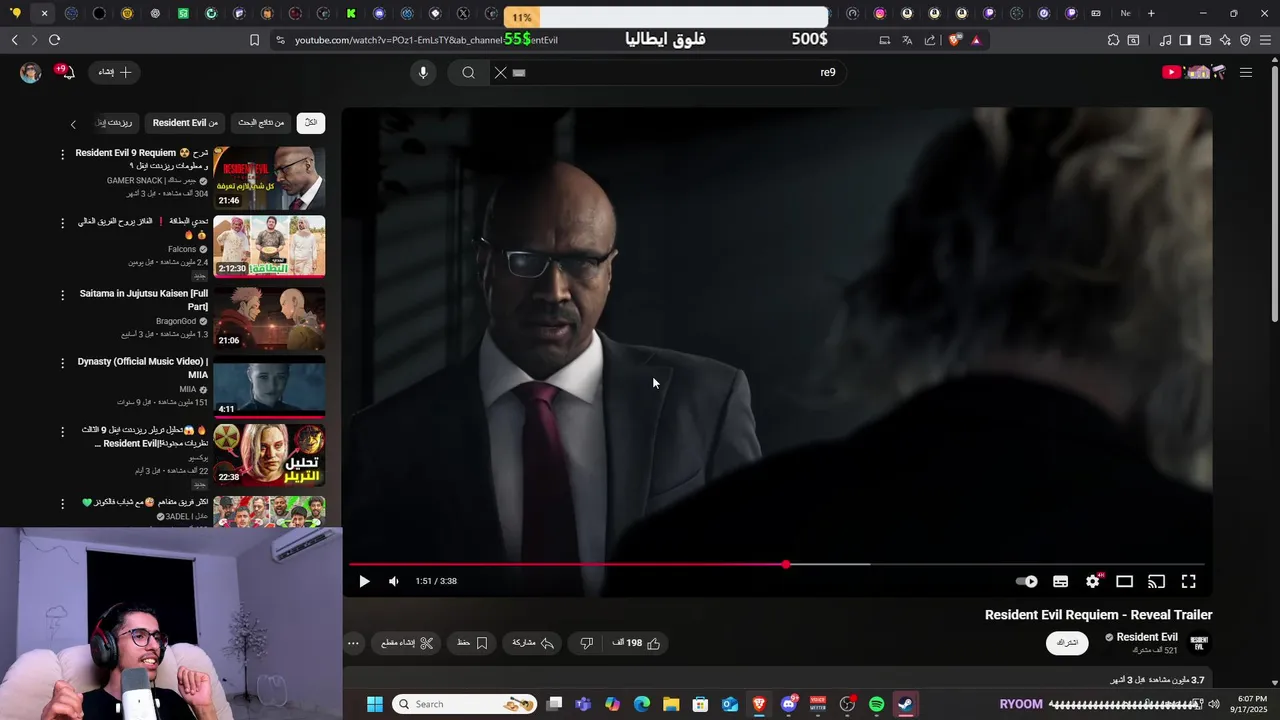Select the من نتائج البحث filter chip
Viewport: 1280px width, 720px height.
261,123
